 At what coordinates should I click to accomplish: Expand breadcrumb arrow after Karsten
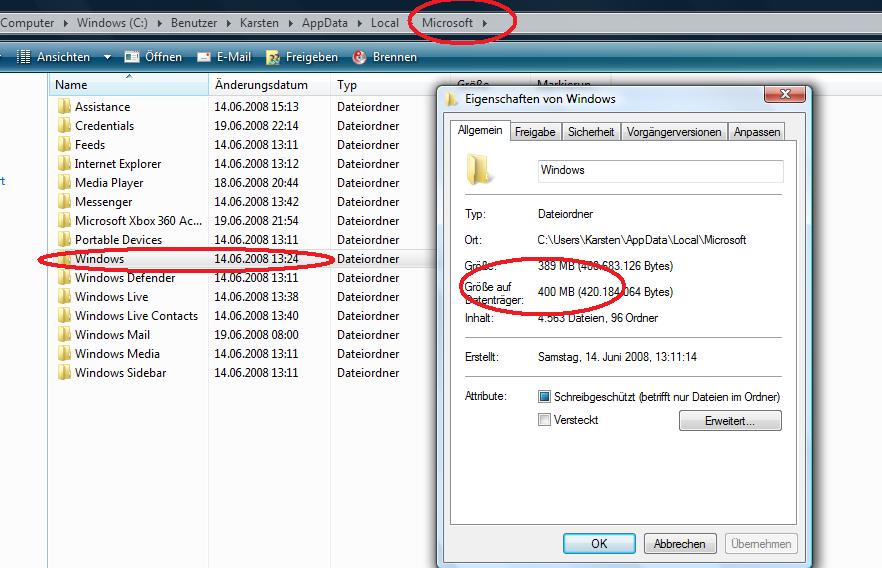tap(291, 23)
